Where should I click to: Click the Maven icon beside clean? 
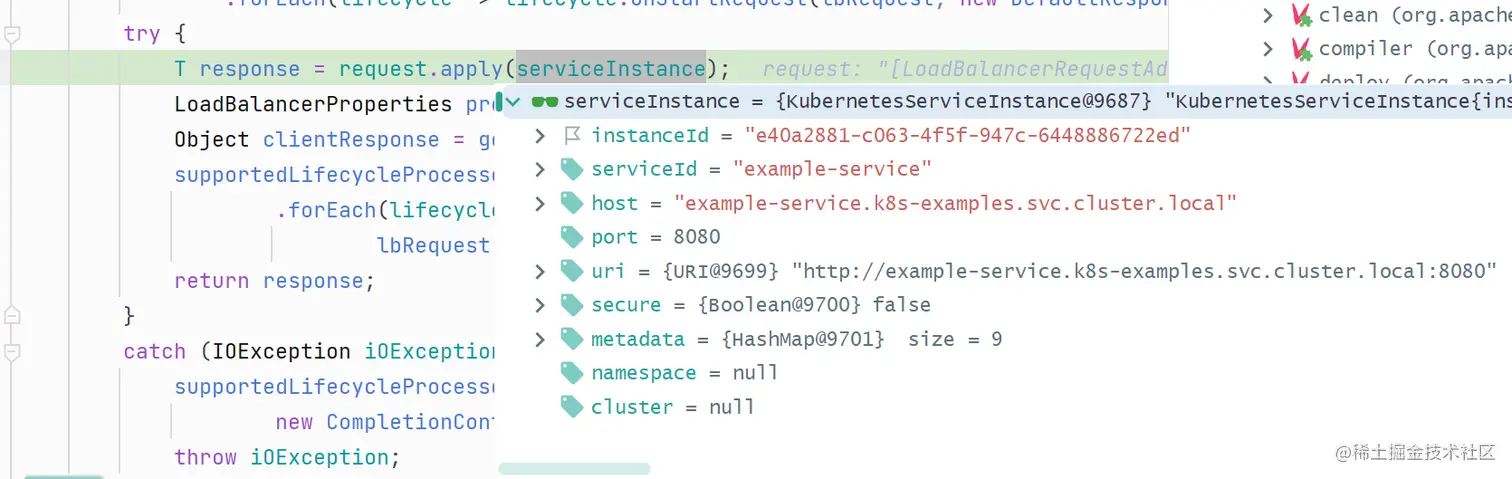click(x=1300, y=15)
